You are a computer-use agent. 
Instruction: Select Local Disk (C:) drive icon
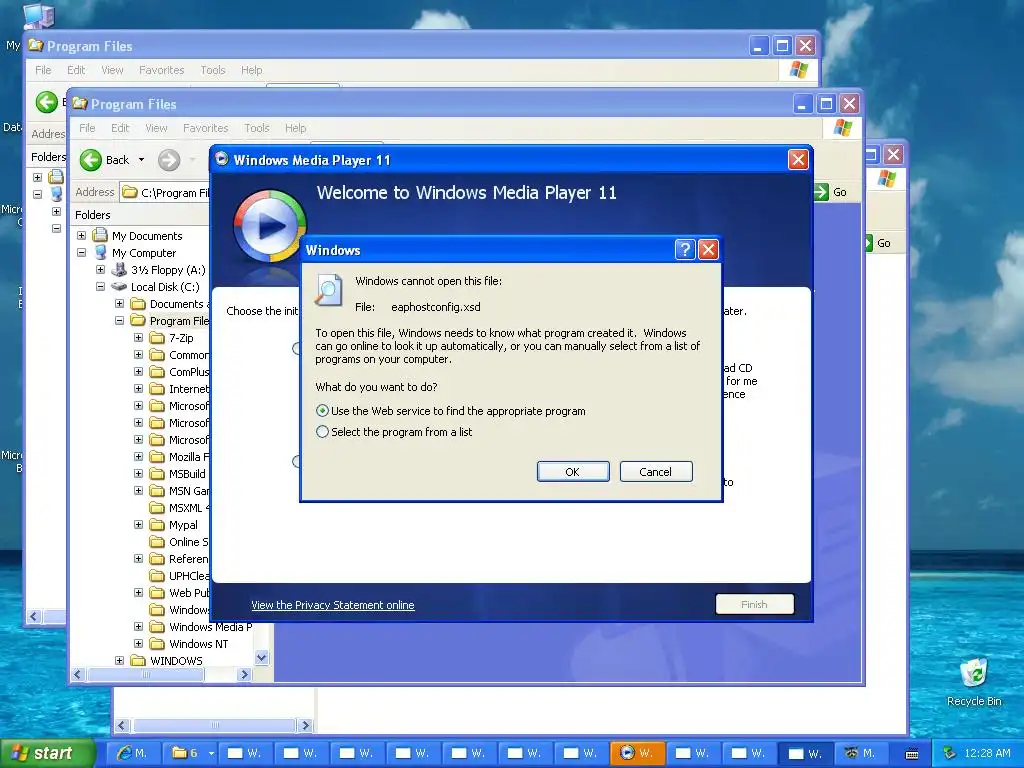[119, 286]
